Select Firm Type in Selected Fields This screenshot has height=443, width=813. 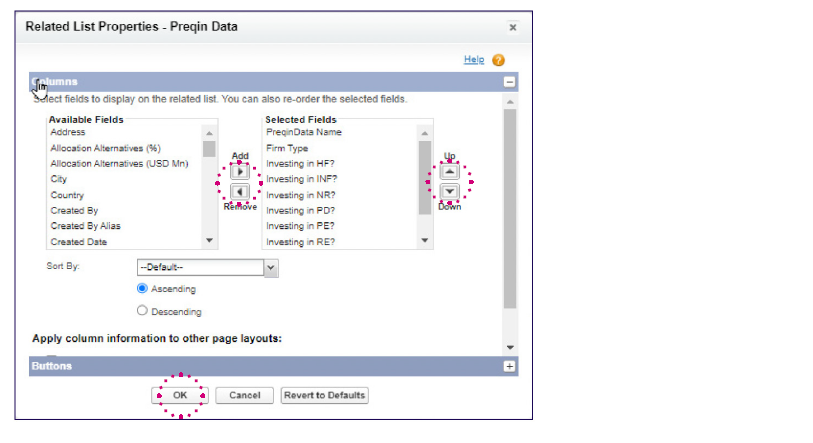coord(287,148)
